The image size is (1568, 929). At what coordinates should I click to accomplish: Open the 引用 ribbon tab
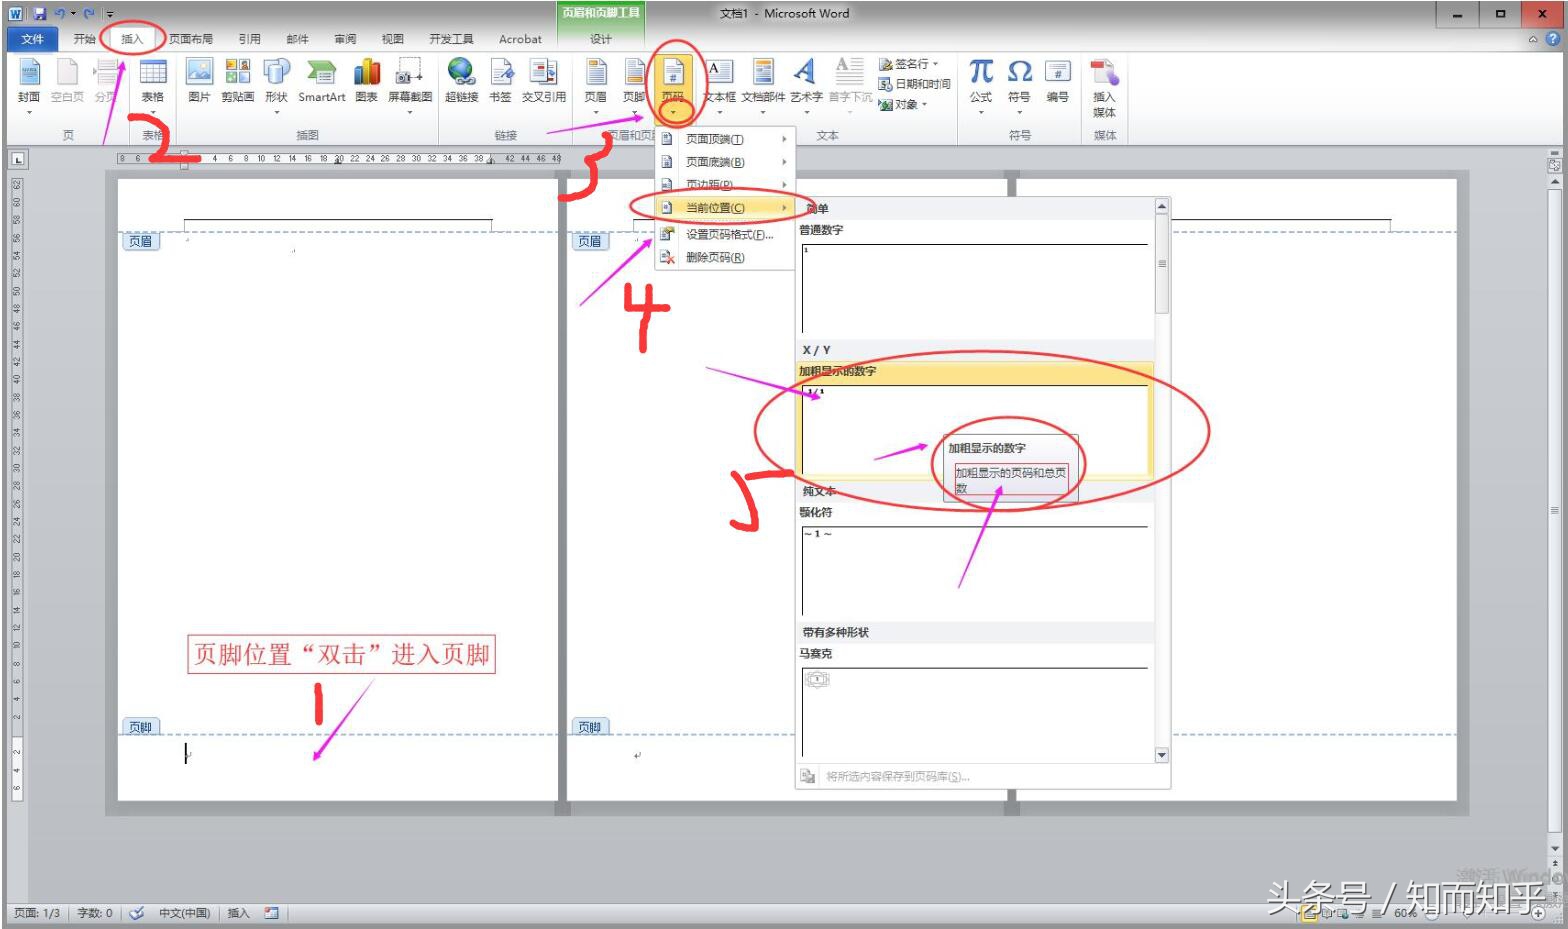[249, 39]
